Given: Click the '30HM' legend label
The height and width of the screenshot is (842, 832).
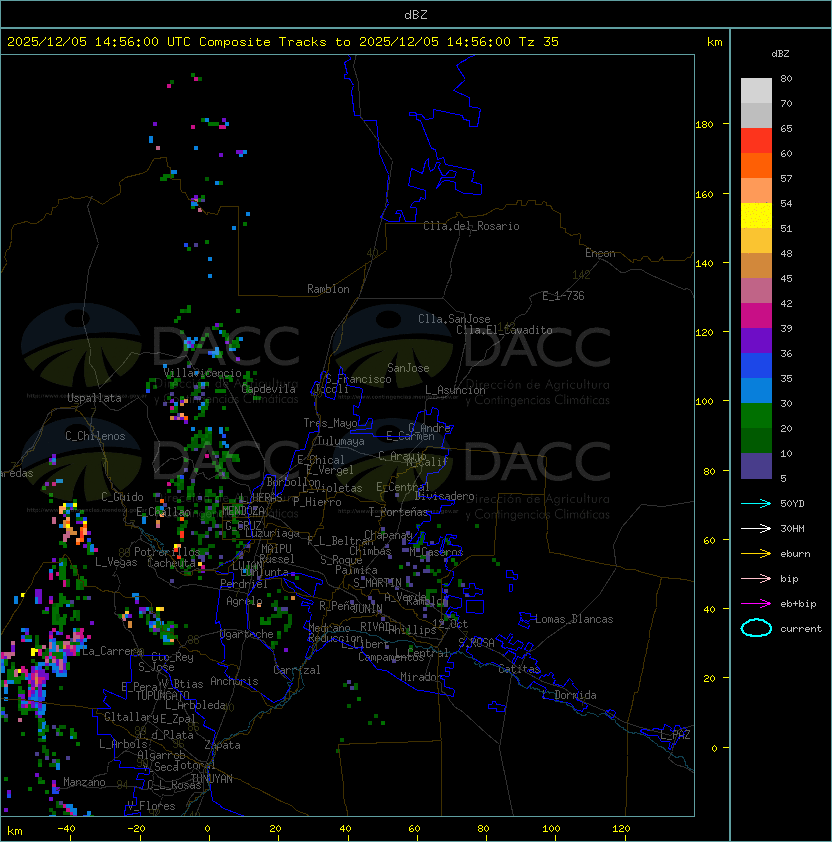Looking at the screenshot, I should 792,528.
